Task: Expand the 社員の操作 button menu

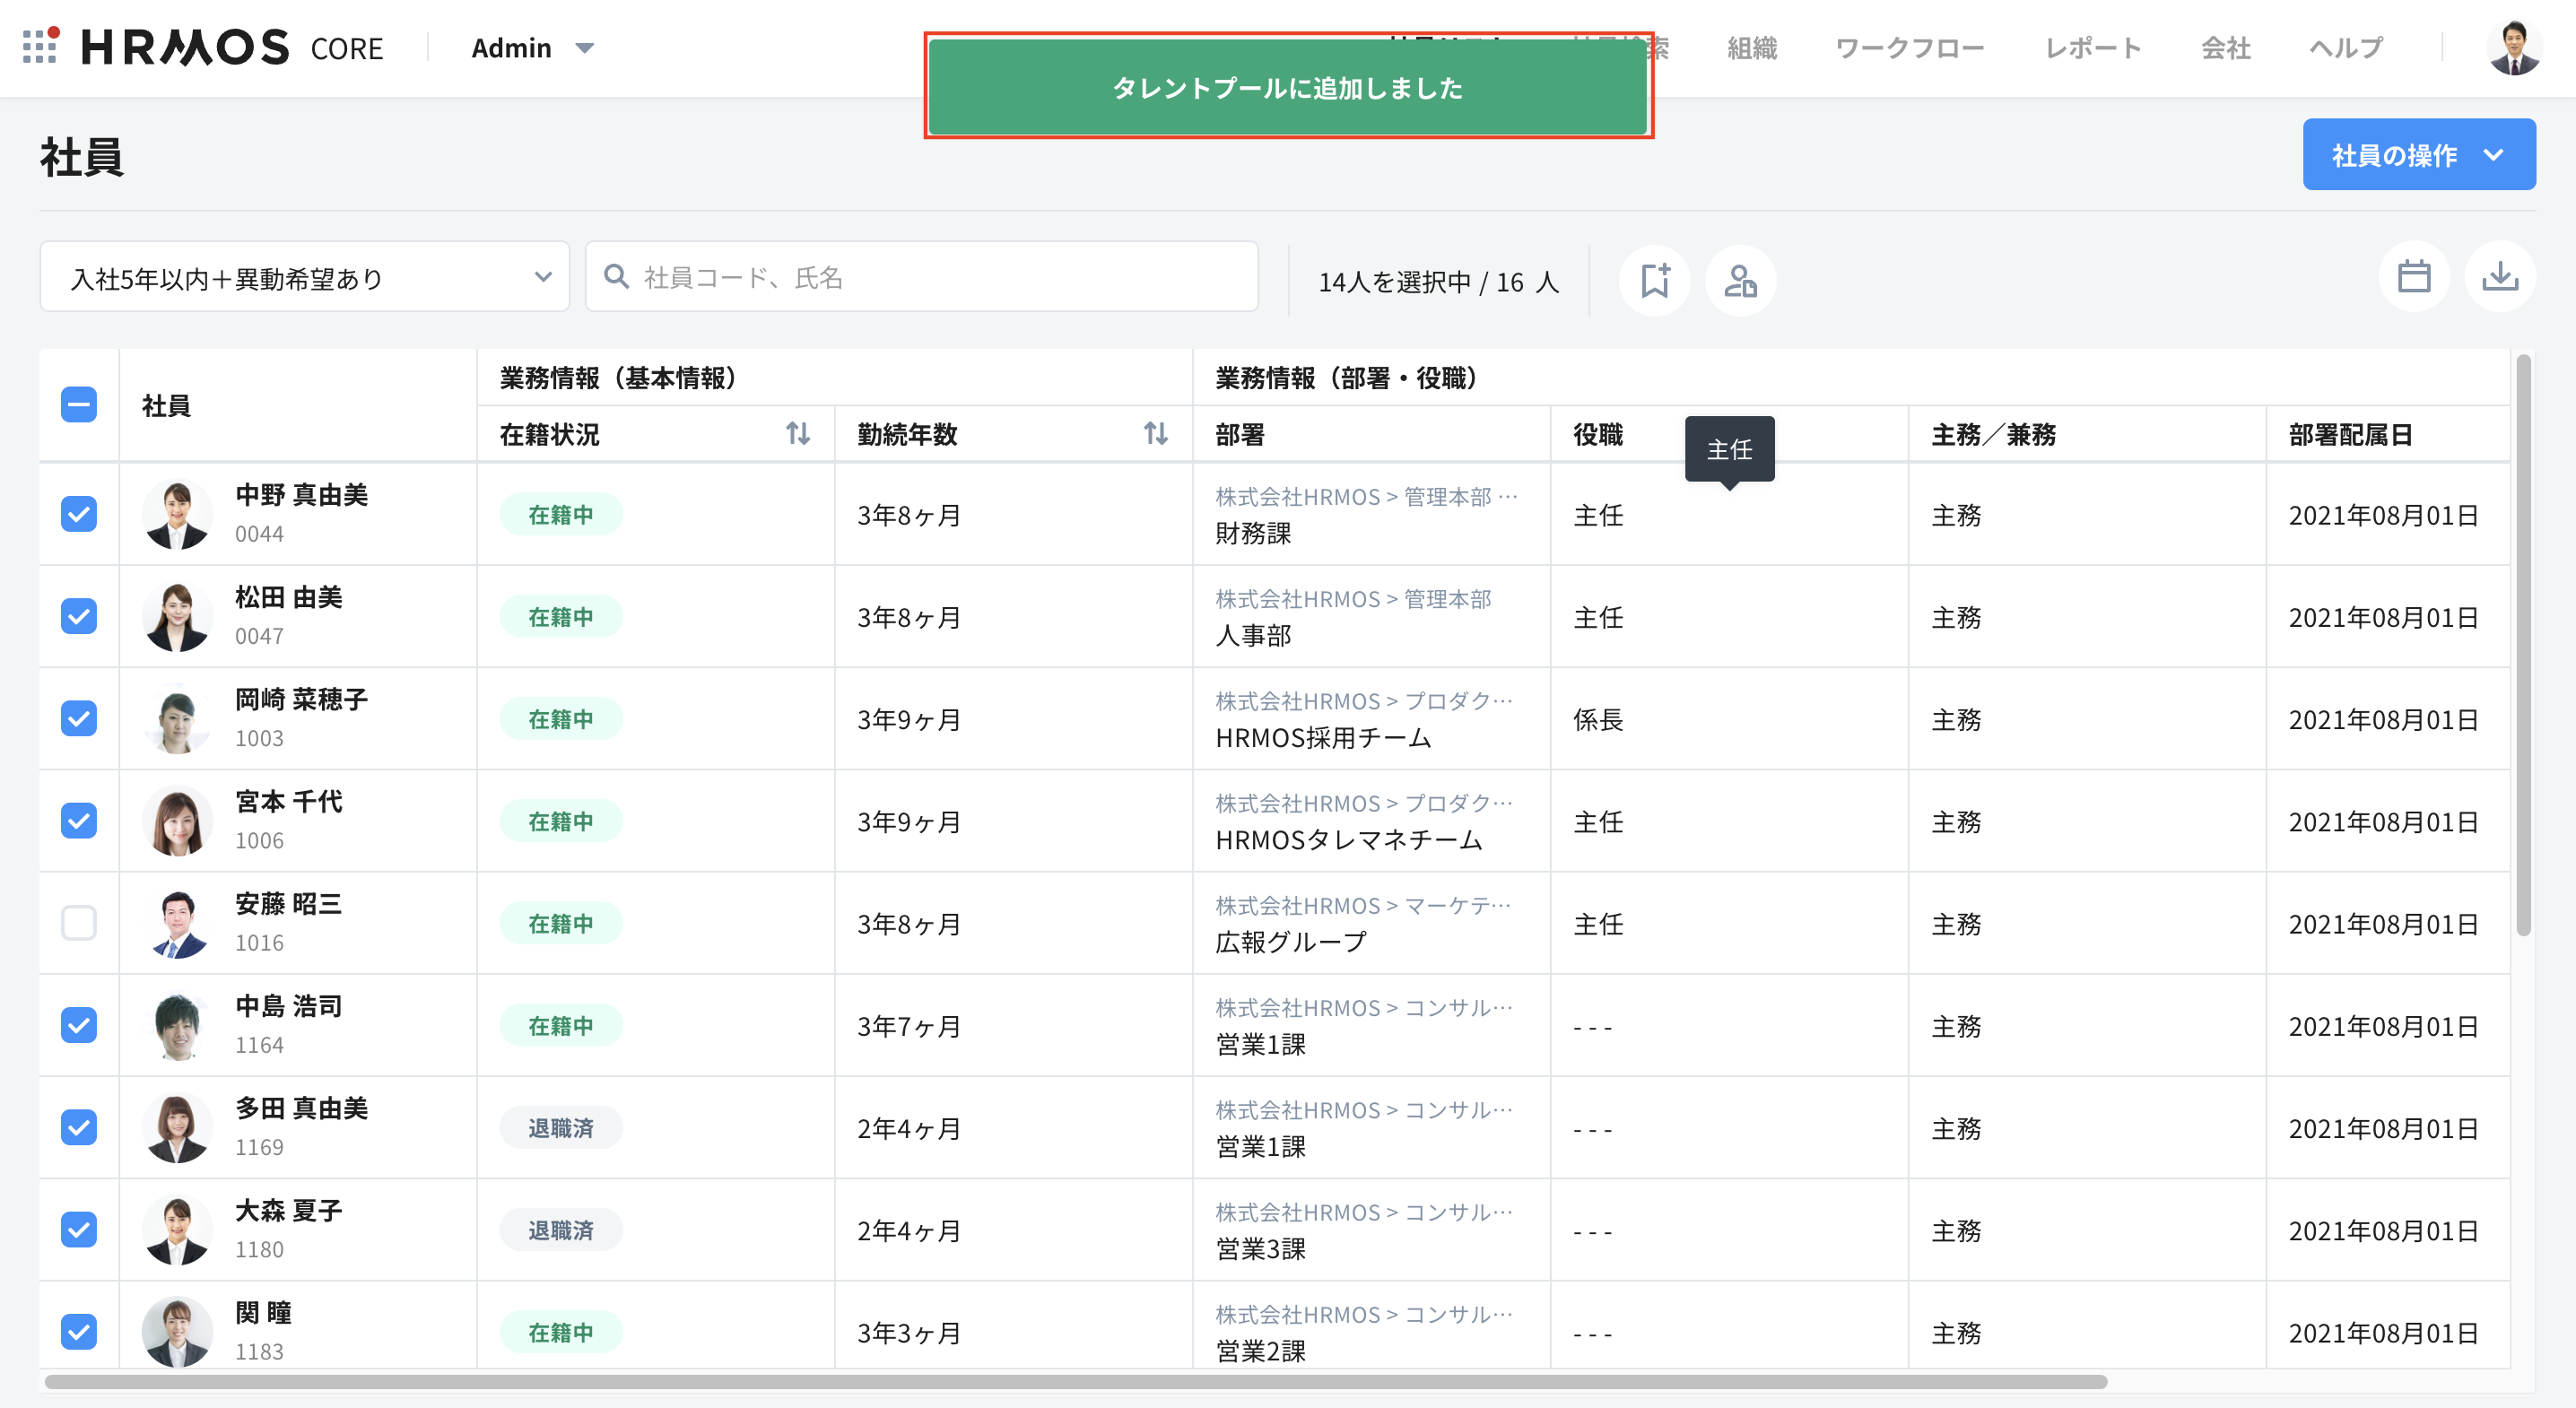Action: pos(2418,155)
